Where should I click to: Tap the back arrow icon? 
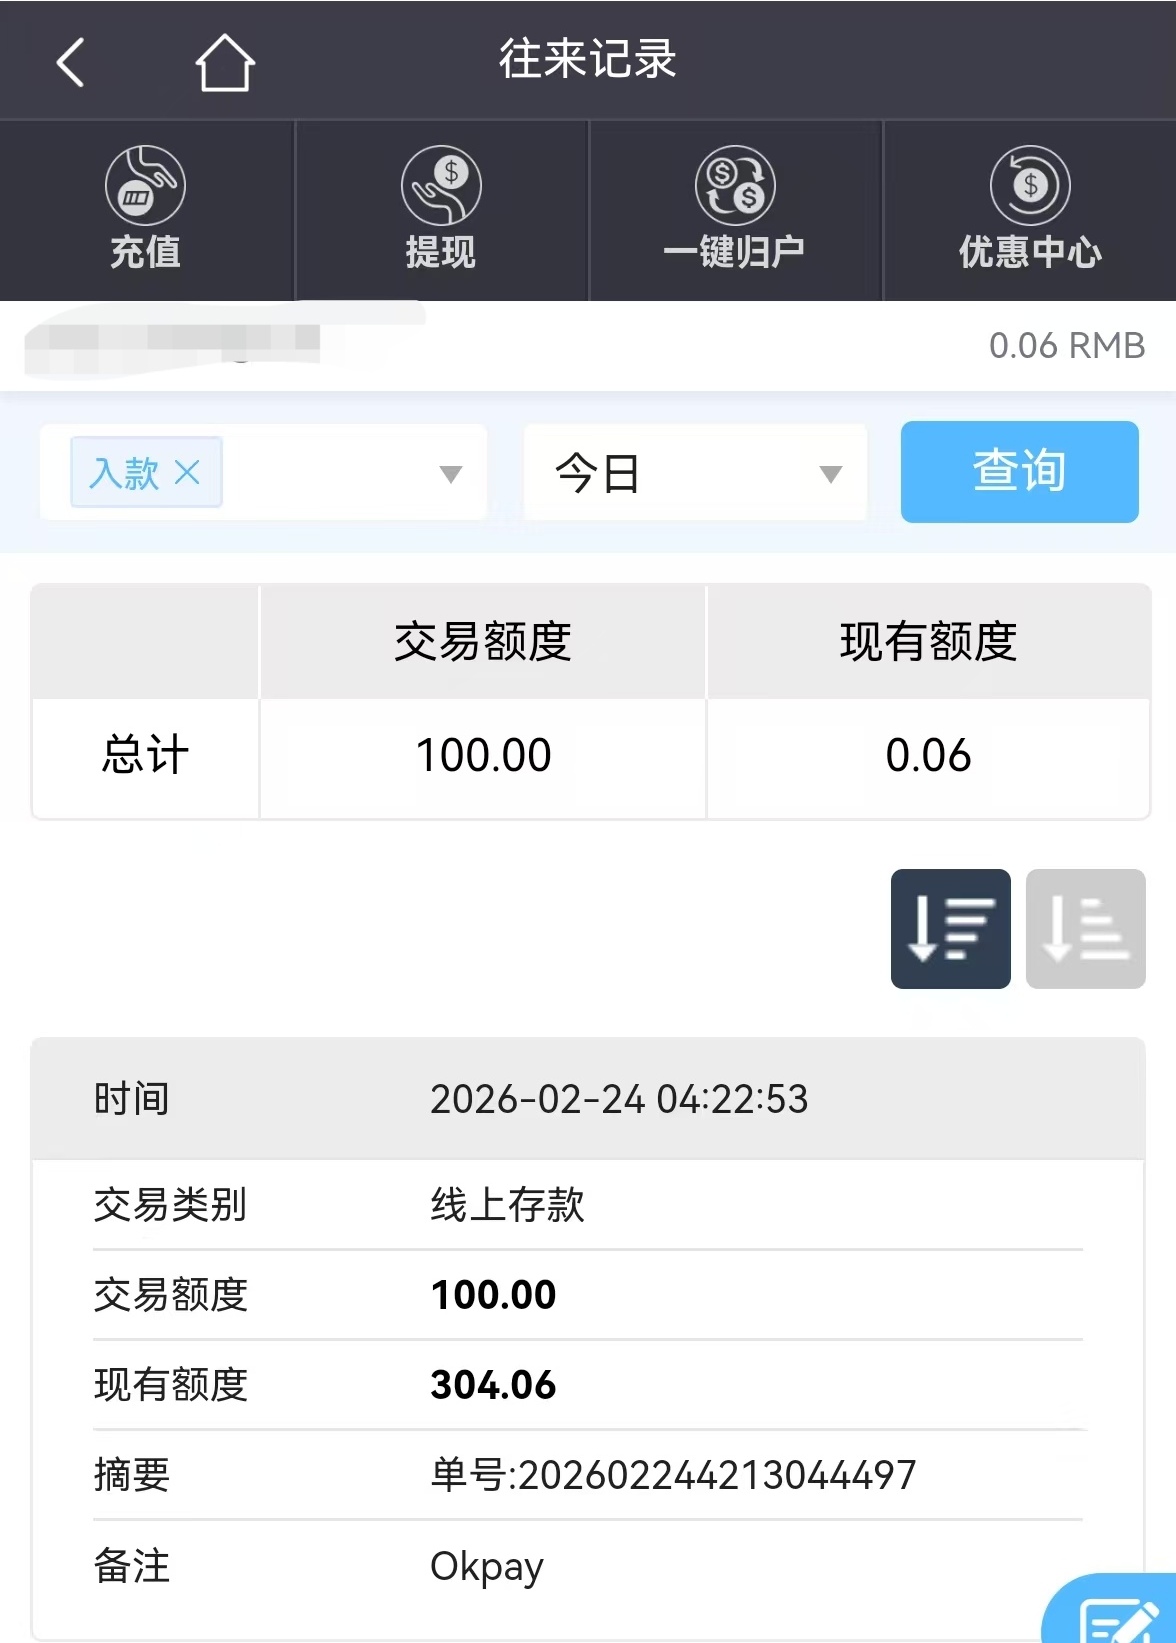tap(70, 62)
